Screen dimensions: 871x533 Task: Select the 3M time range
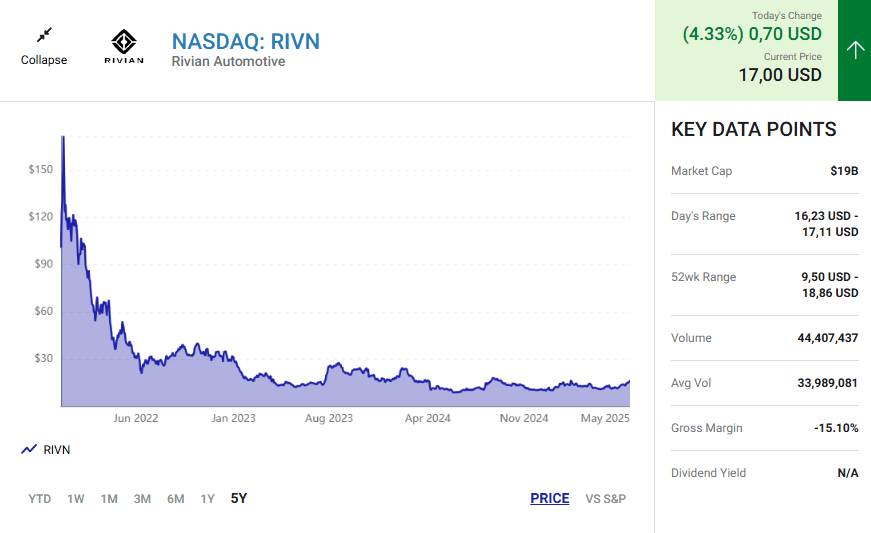[x=142, y=499]
